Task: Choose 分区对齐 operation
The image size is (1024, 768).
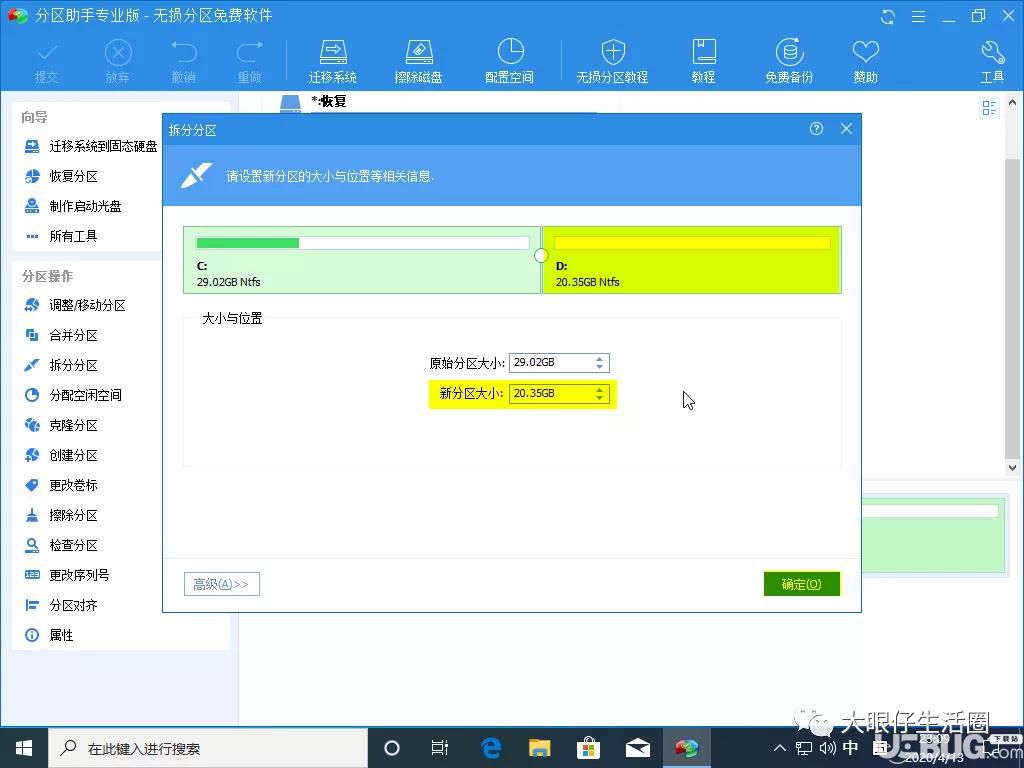Action: [x=61, y=605]
